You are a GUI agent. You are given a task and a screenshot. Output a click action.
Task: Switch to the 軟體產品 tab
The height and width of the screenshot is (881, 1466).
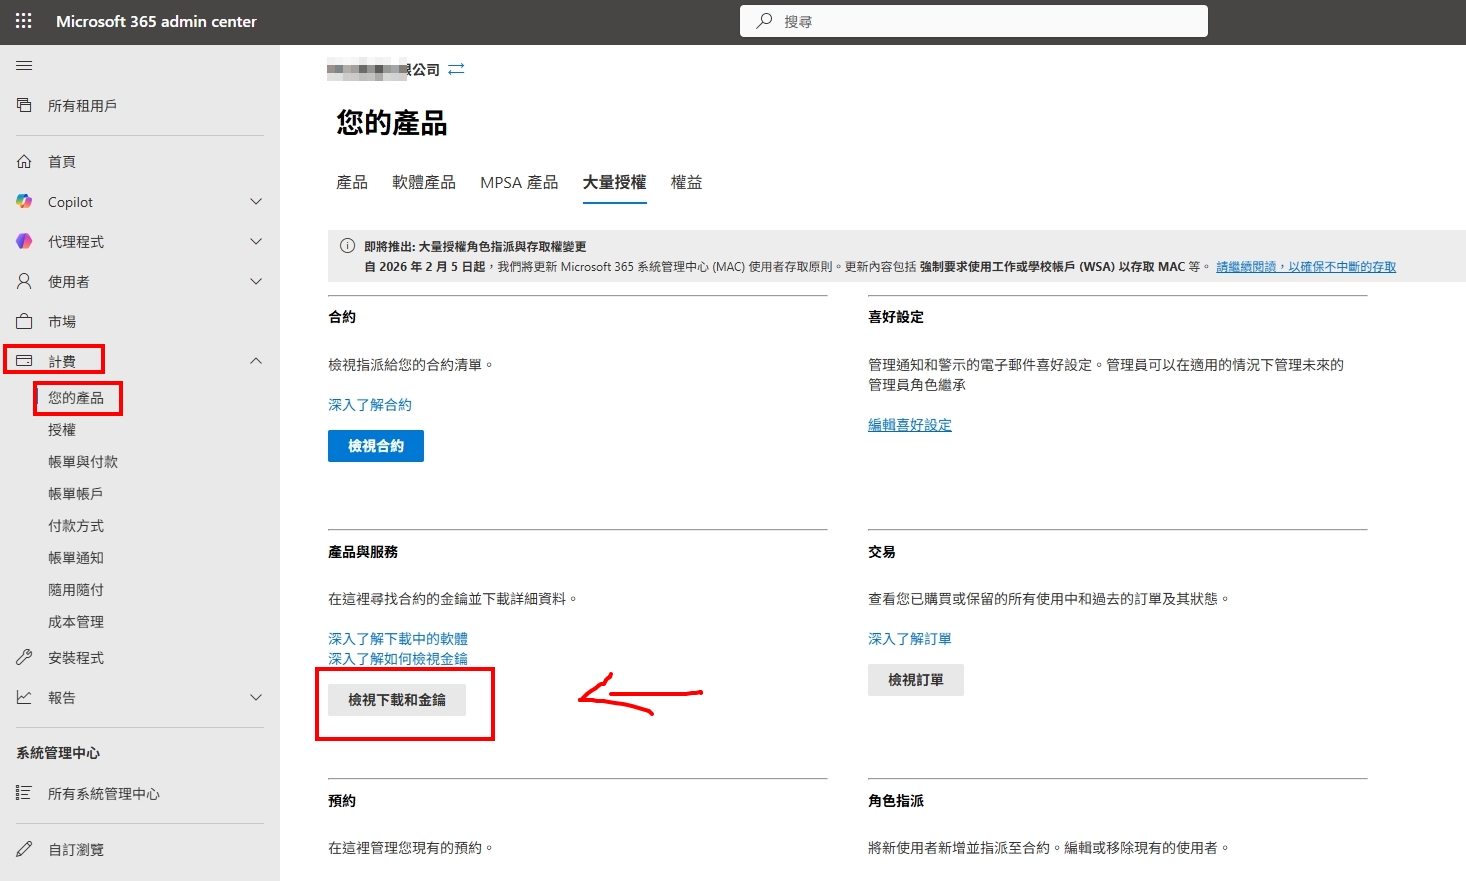[423, 182]
